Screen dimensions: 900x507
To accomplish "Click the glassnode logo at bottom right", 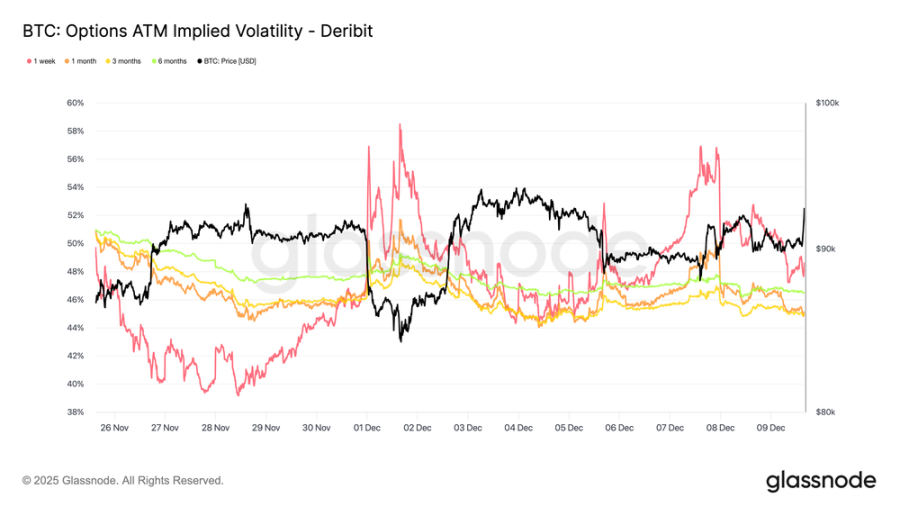I will [821, 481].
